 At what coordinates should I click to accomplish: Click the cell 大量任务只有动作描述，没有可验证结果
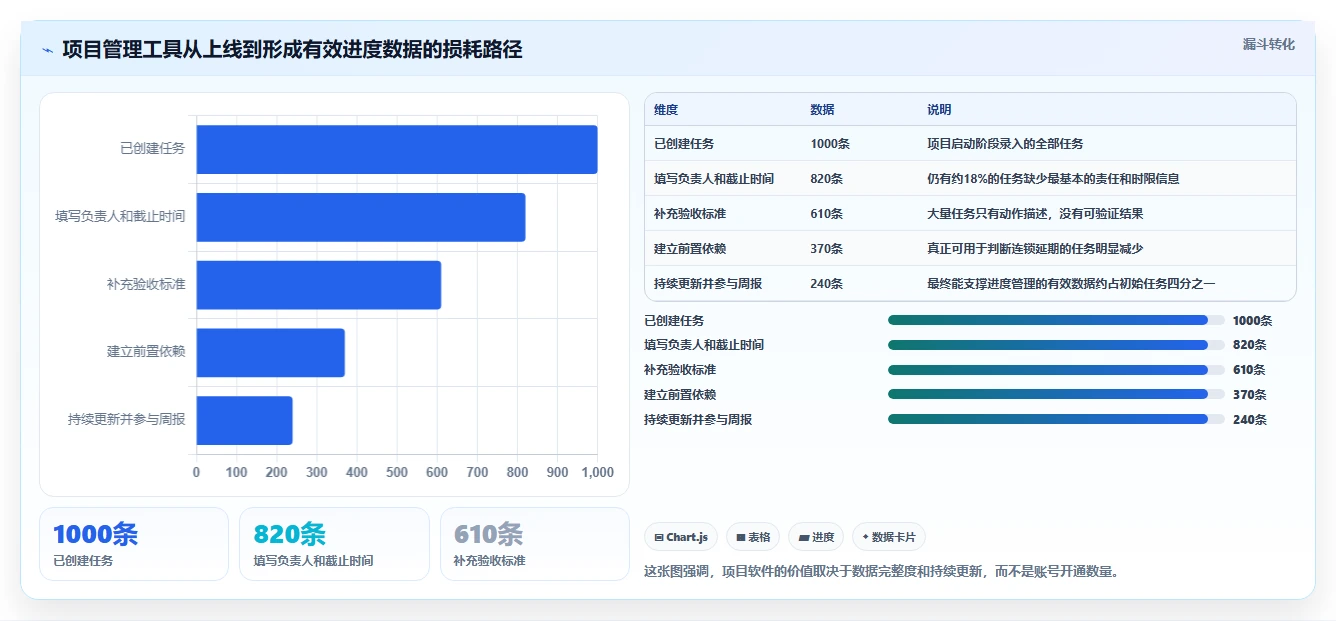[x=1035, y=214]
